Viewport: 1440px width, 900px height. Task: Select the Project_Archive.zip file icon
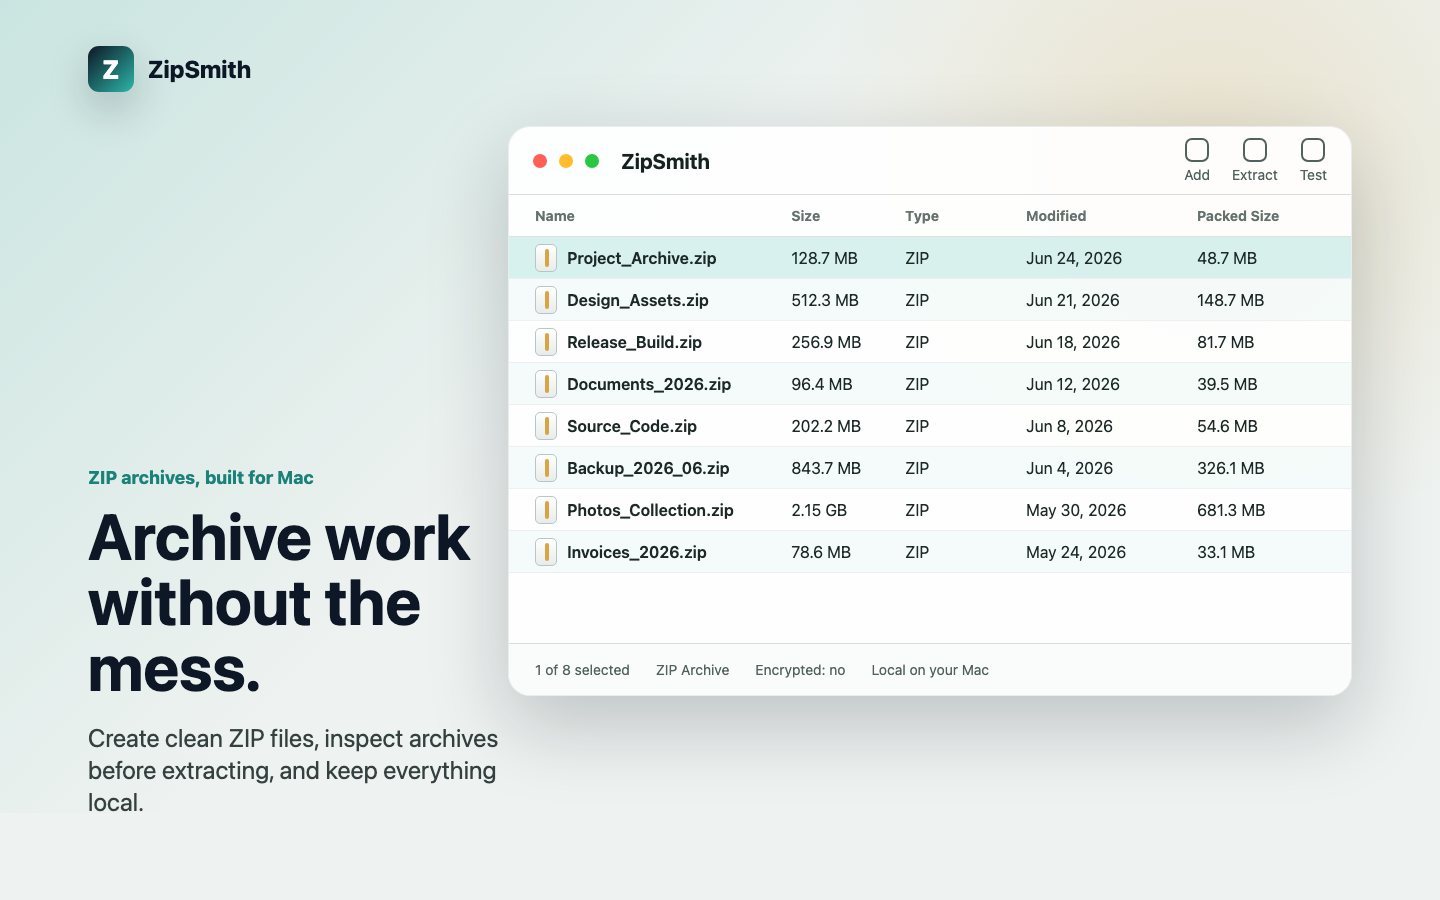coord(546,258)
